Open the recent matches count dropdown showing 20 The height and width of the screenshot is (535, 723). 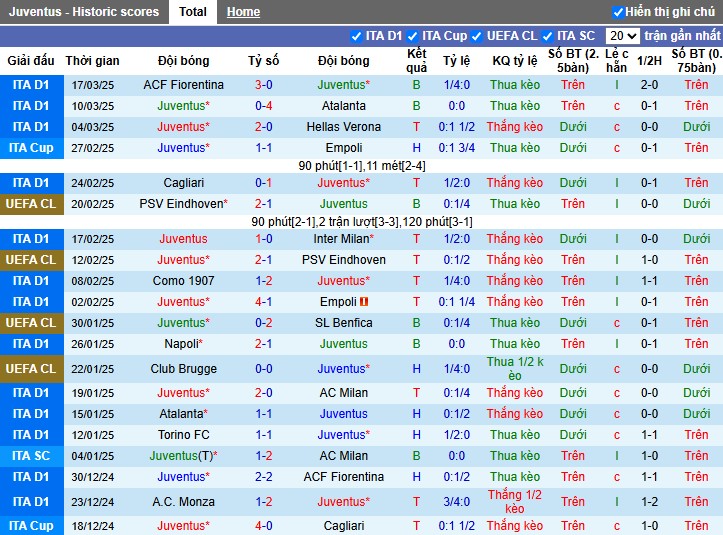coord(622,36)
